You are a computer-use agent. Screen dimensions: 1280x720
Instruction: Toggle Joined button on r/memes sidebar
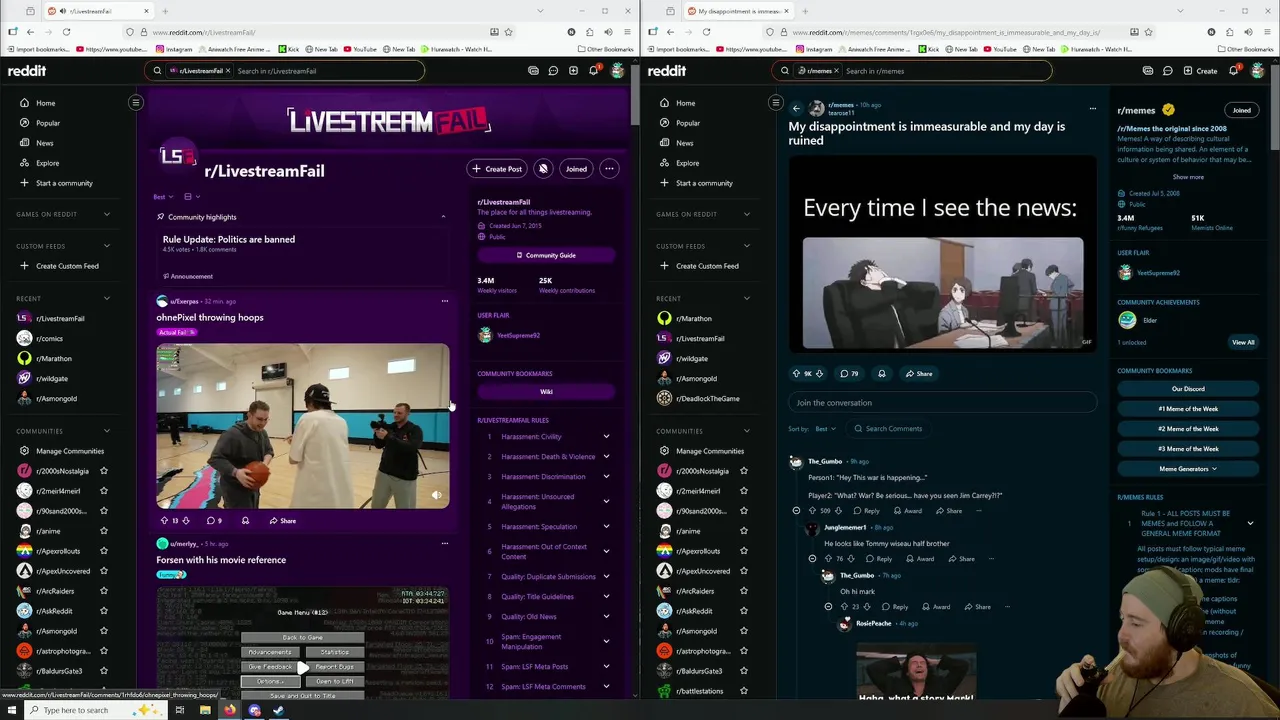1241,110
